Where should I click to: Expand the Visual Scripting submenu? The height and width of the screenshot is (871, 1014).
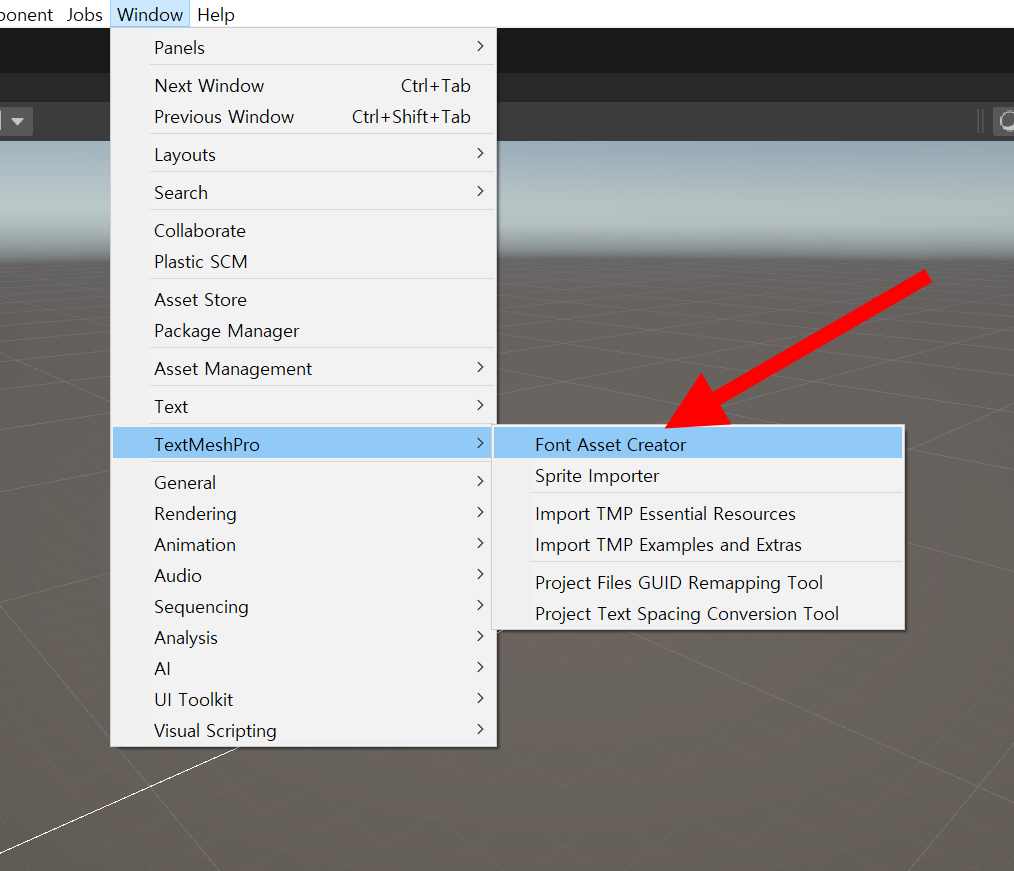304,731
